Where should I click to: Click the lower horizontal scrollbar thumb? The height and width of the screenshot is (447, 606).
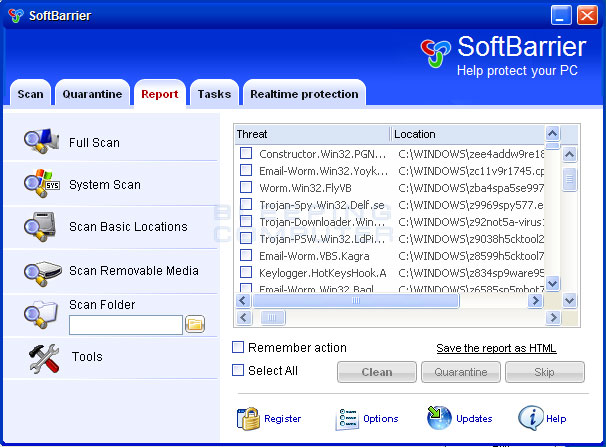[272, 318]
